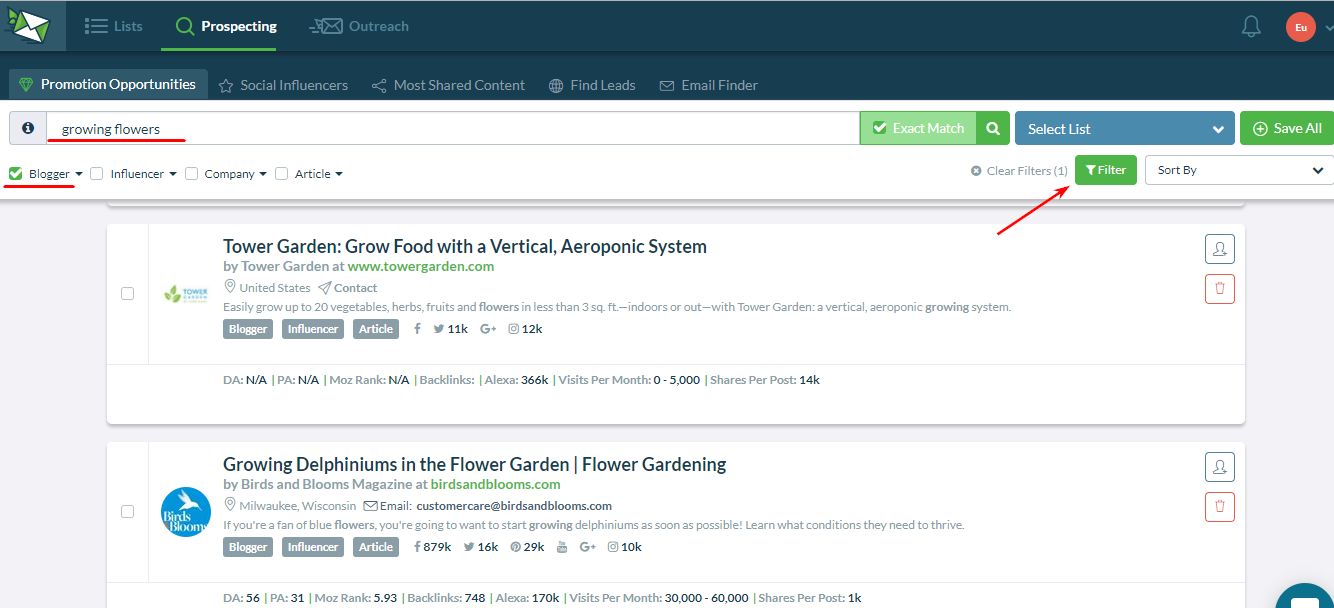Click Tower Garden Contact link

coord(348,288)
